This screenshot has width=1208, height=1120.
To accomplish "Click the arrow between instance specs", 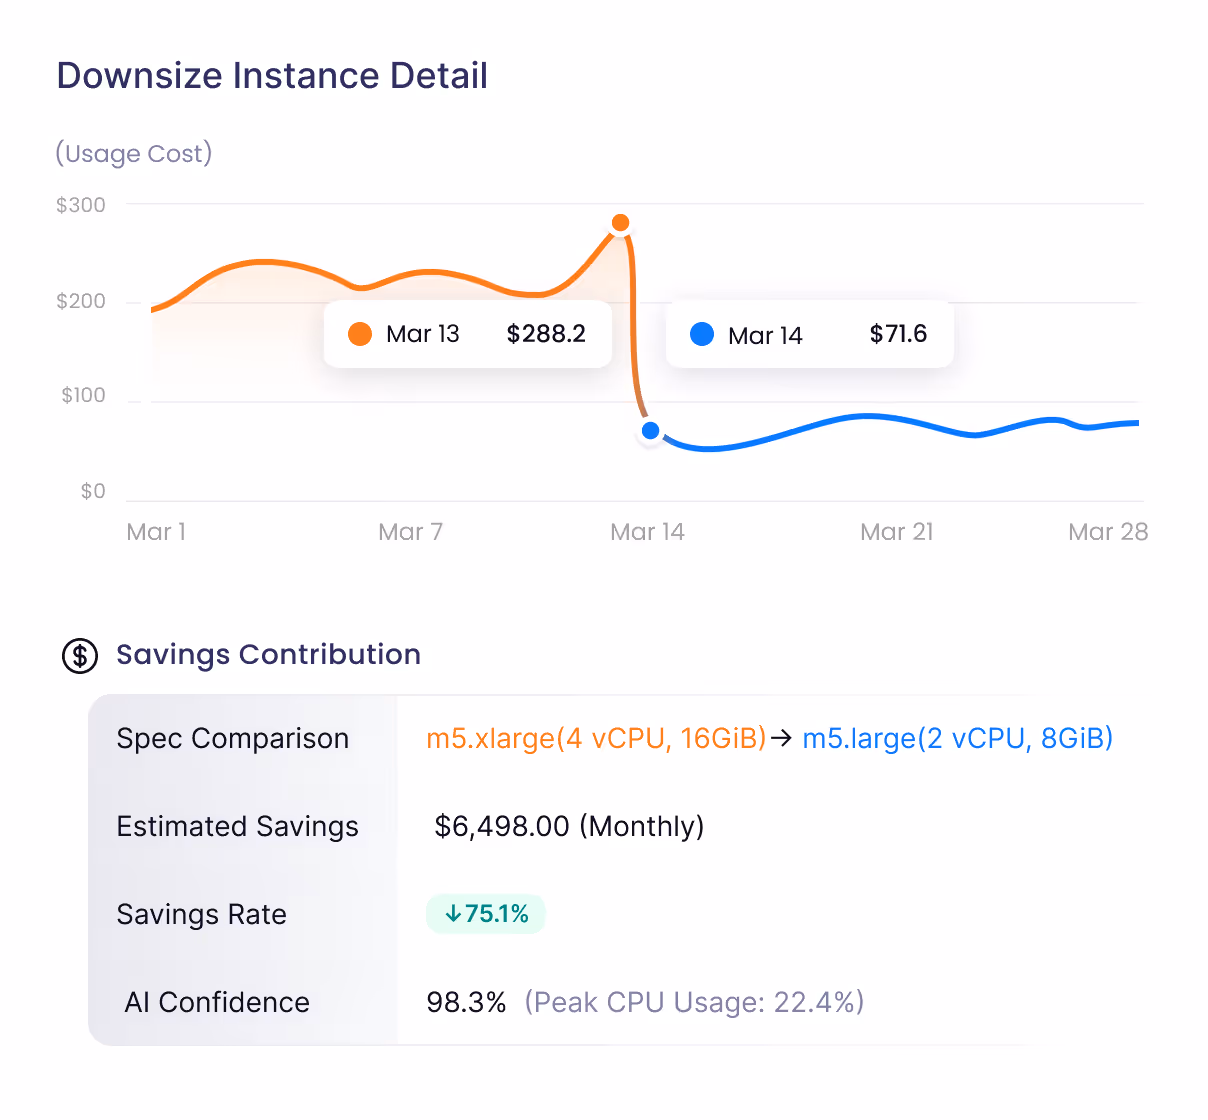I will coord(782,738).
